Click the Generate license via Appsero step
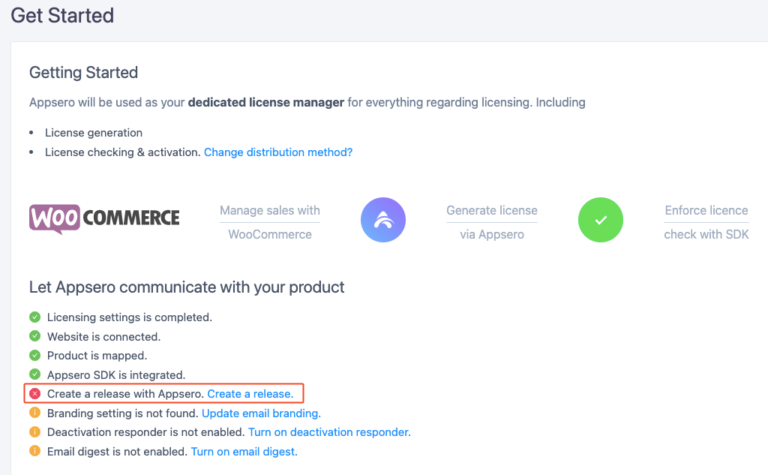The width and height of the screenshot is (768, 475). tap(491, 222)
